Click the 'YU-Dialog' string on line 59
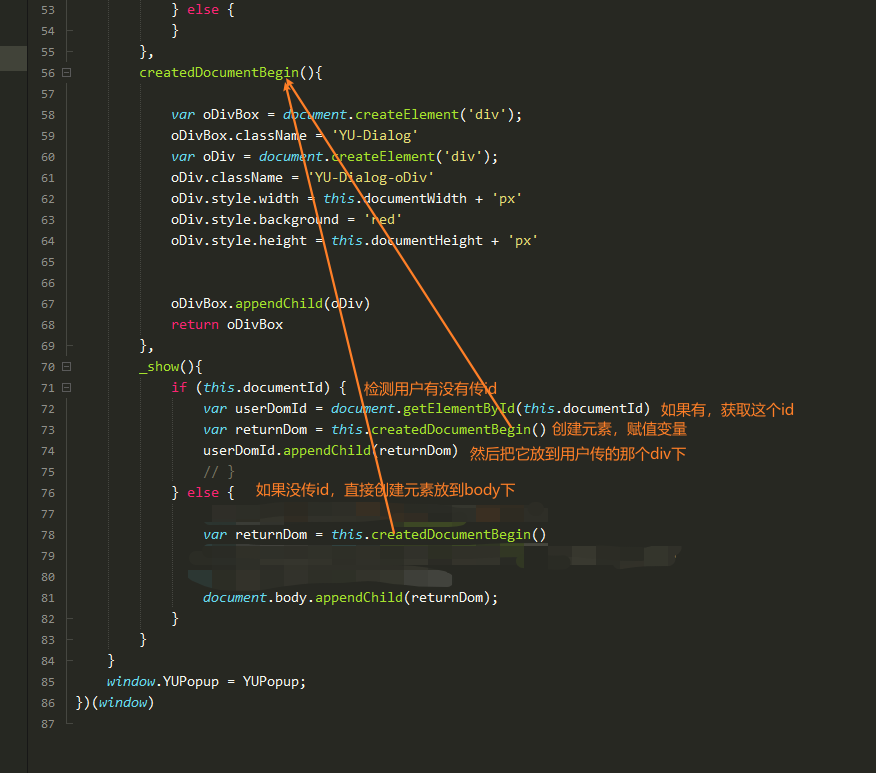876x773 pixels. [x=375, y=136]
